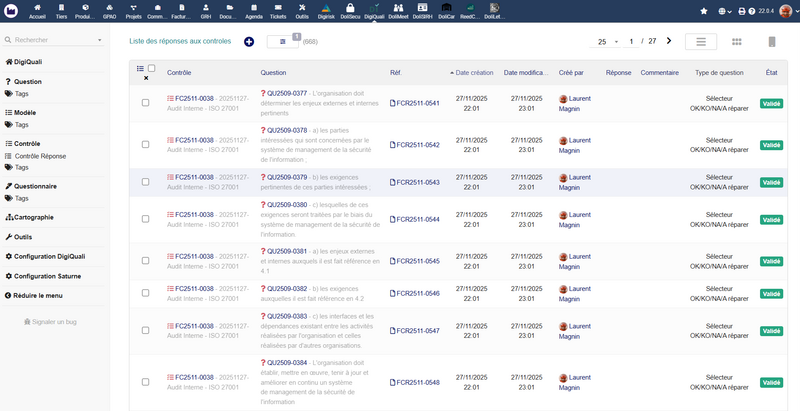
Task: Click Validé status badge for FCR2511-0544
Action: 771,219
